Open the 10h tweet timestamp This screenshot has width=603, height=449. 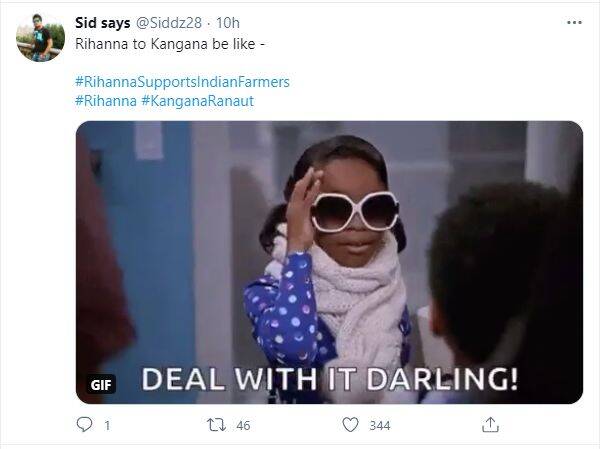[x=228, y=23]
